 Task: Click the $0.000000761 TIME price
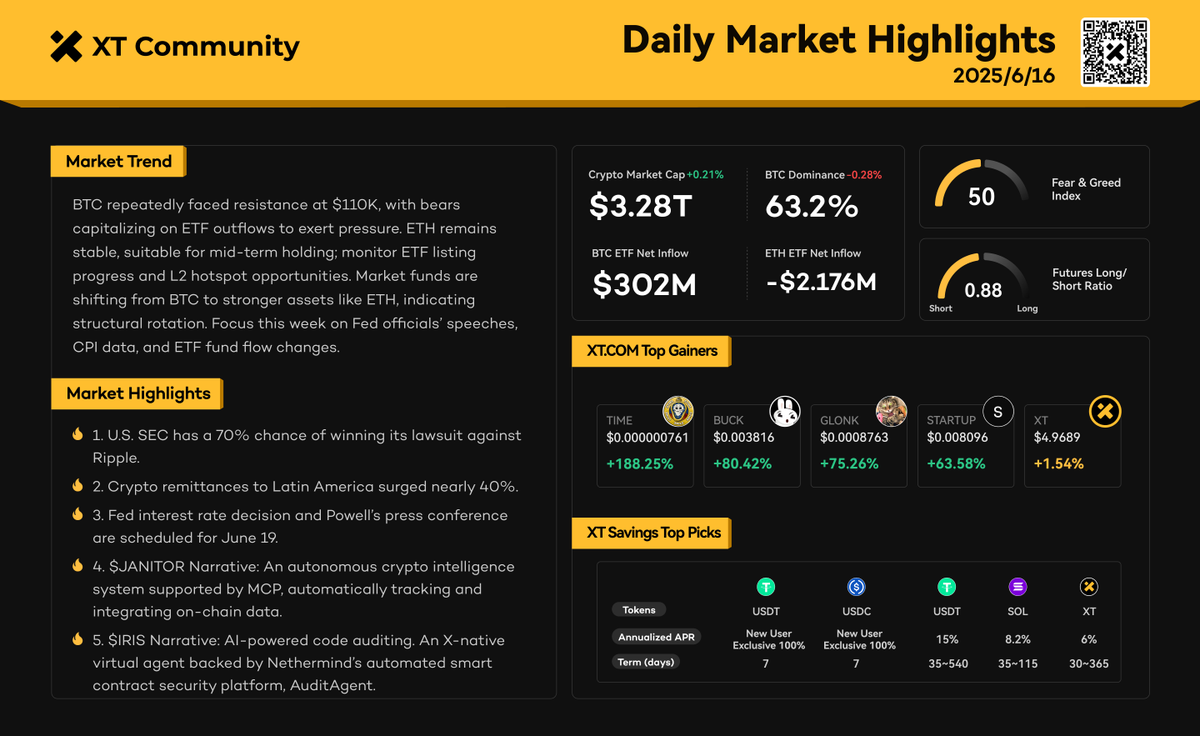[647, 438]
